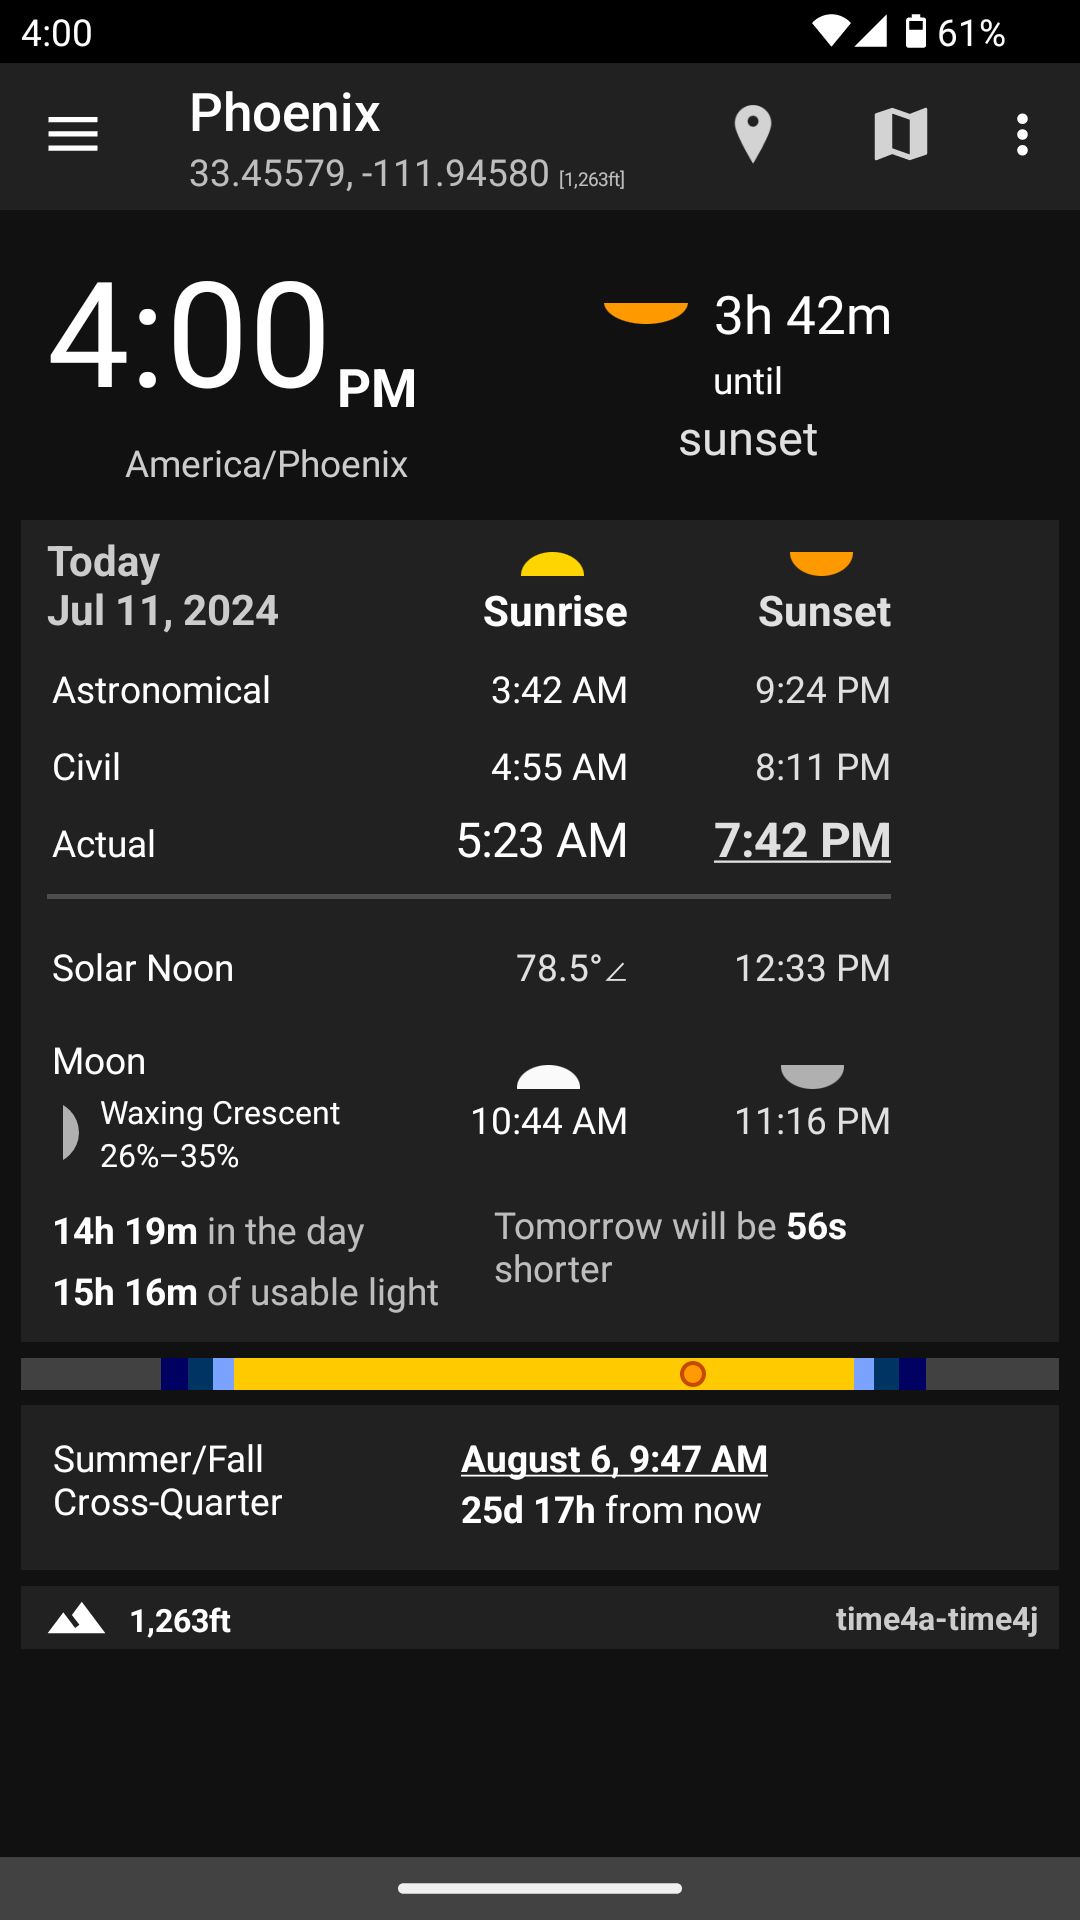Select the Phoenix location title
The width and height of the screenshot is (1080, 1920).
pos(285,113)
